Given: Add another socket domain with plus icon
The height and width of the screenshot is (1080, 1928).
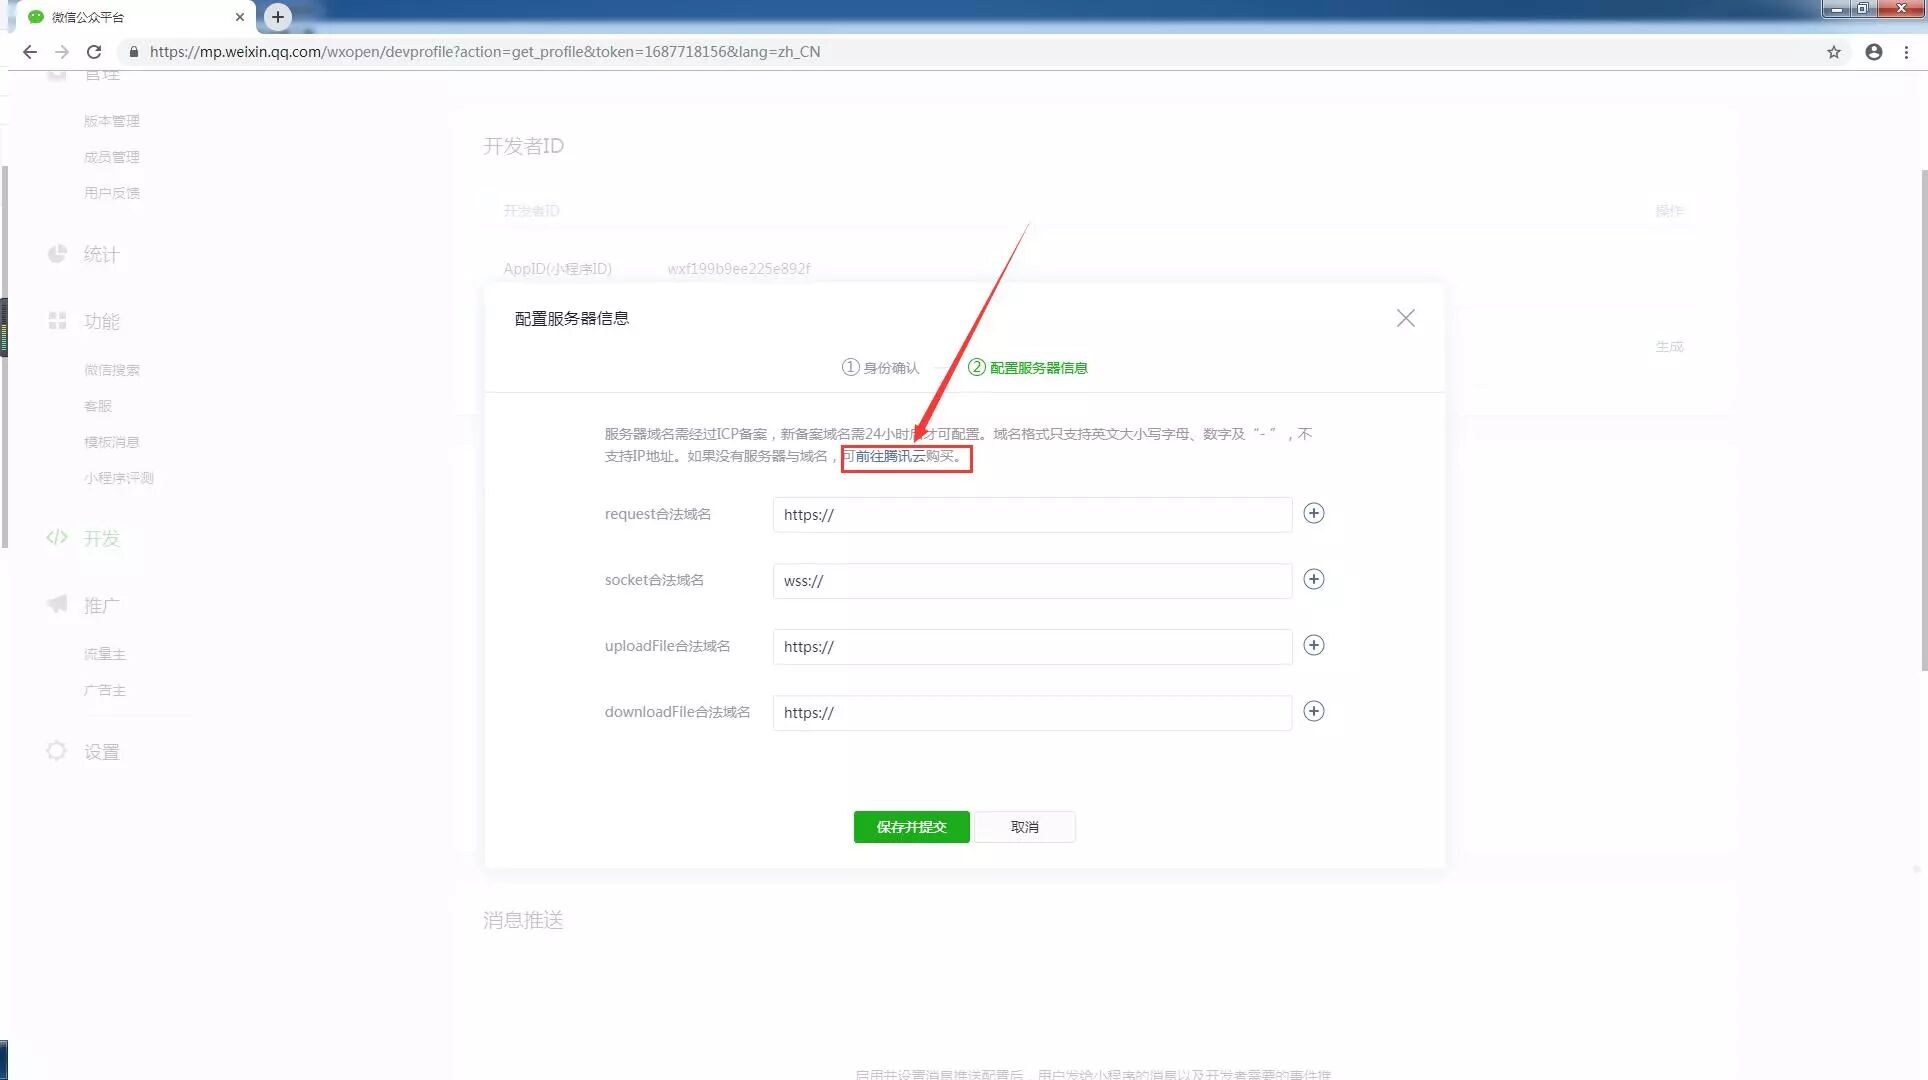Looking at the screenshot, I should click(1314, 579).
